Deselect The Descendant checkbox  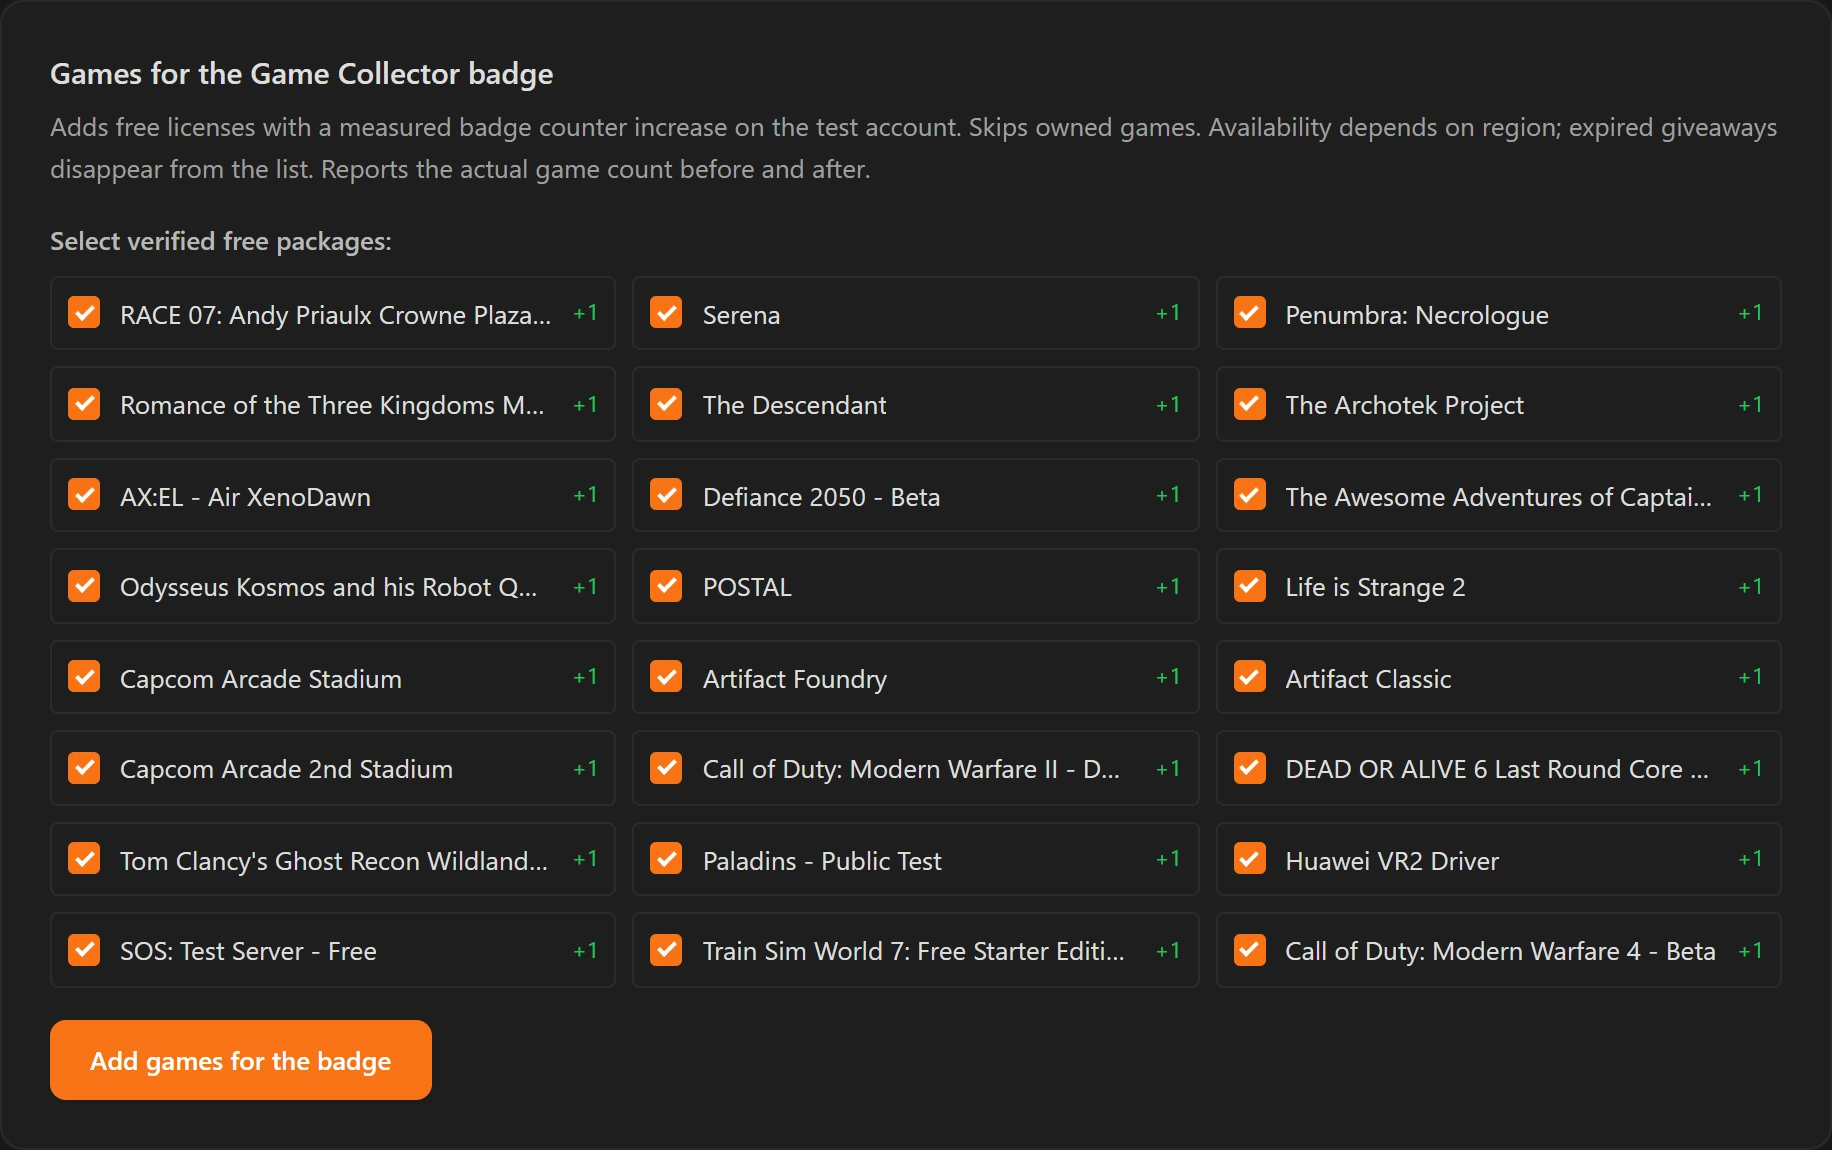pos(666,404)
